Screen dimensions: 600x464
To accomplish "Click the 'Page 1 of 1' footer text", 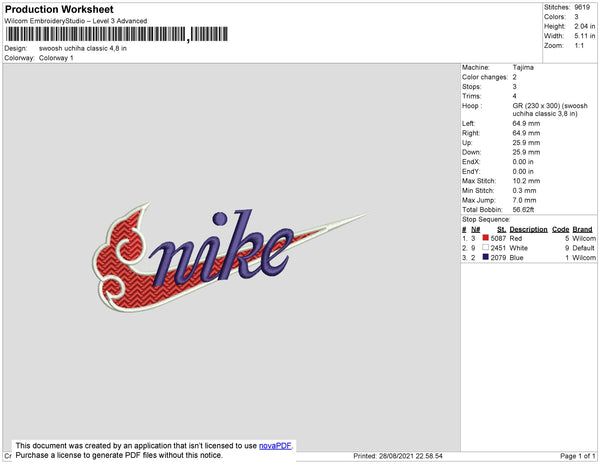I will 578,456.
